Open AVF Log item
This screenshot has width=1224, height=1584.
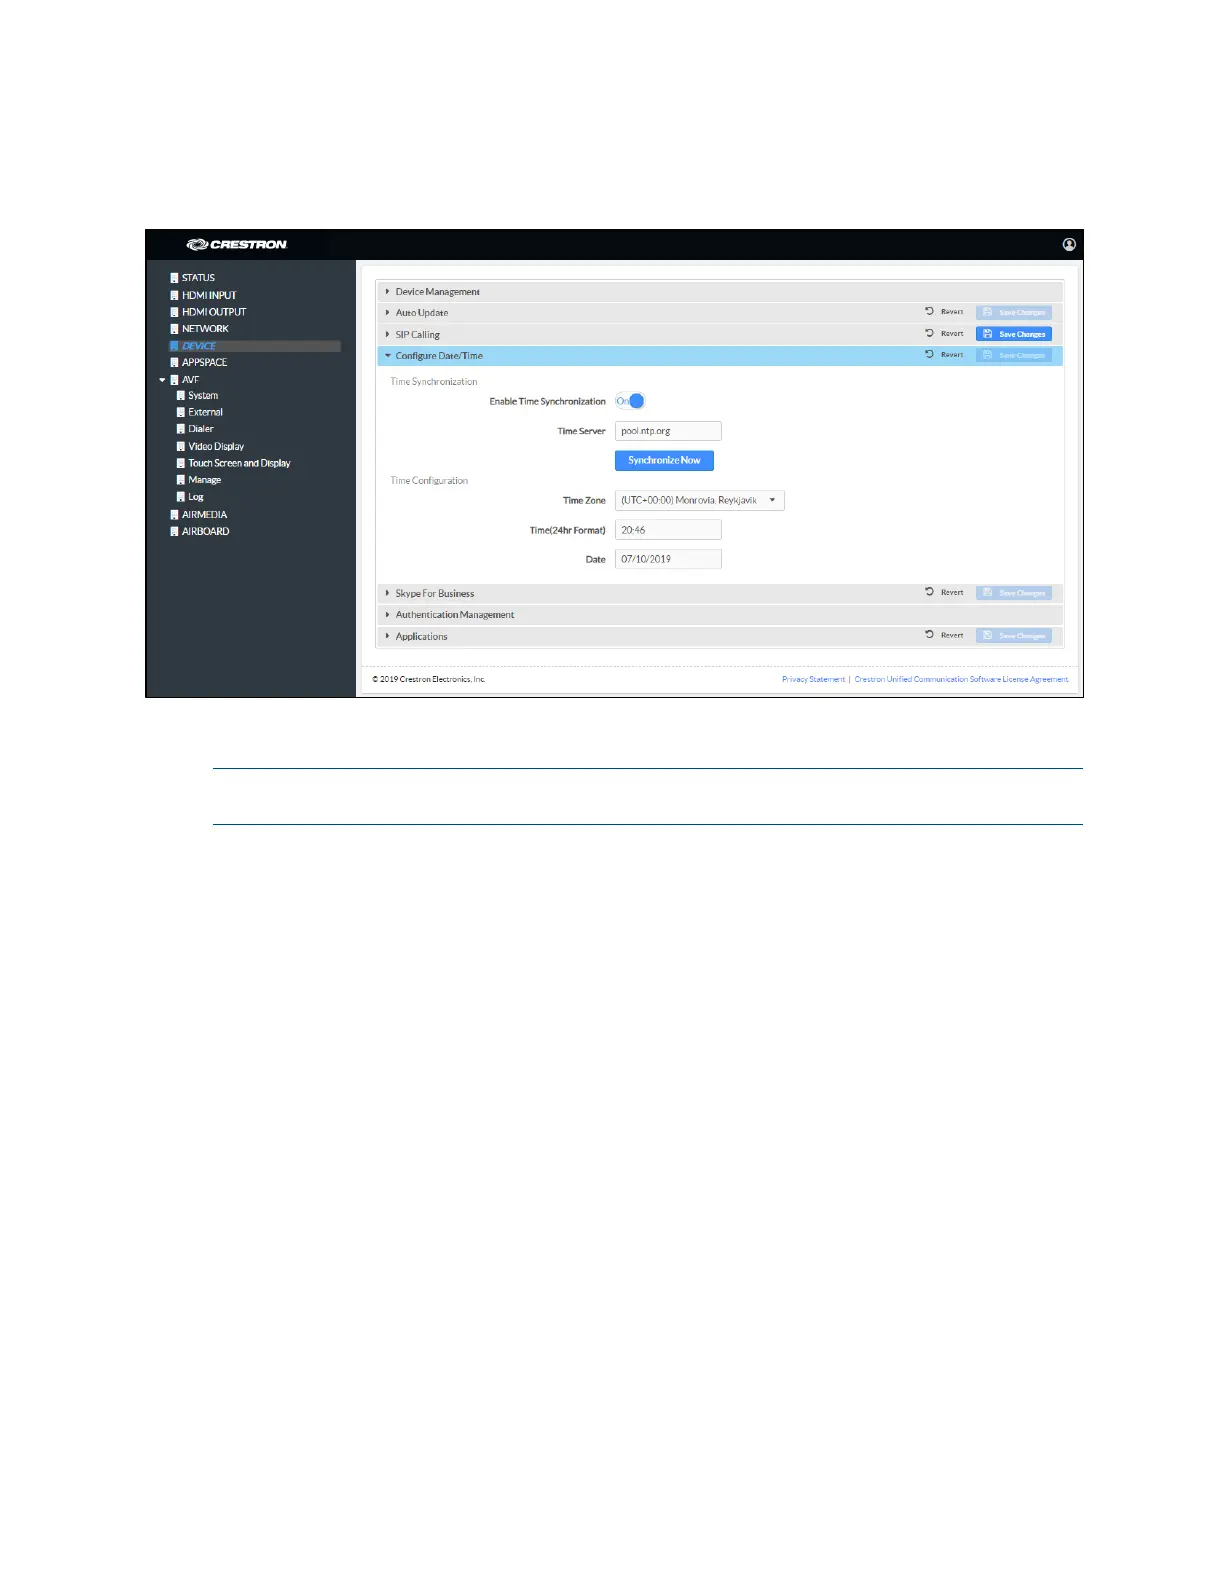195,497
